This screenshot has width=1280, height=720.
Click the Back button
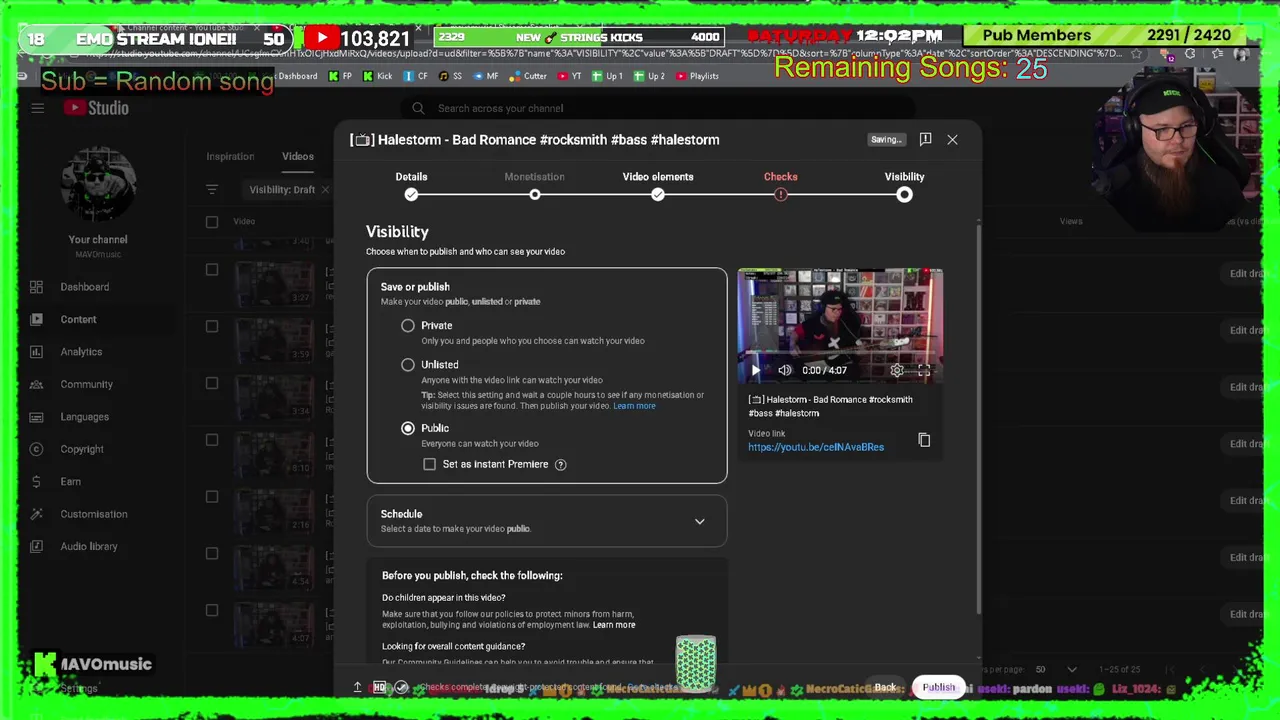tap(886, 687)
